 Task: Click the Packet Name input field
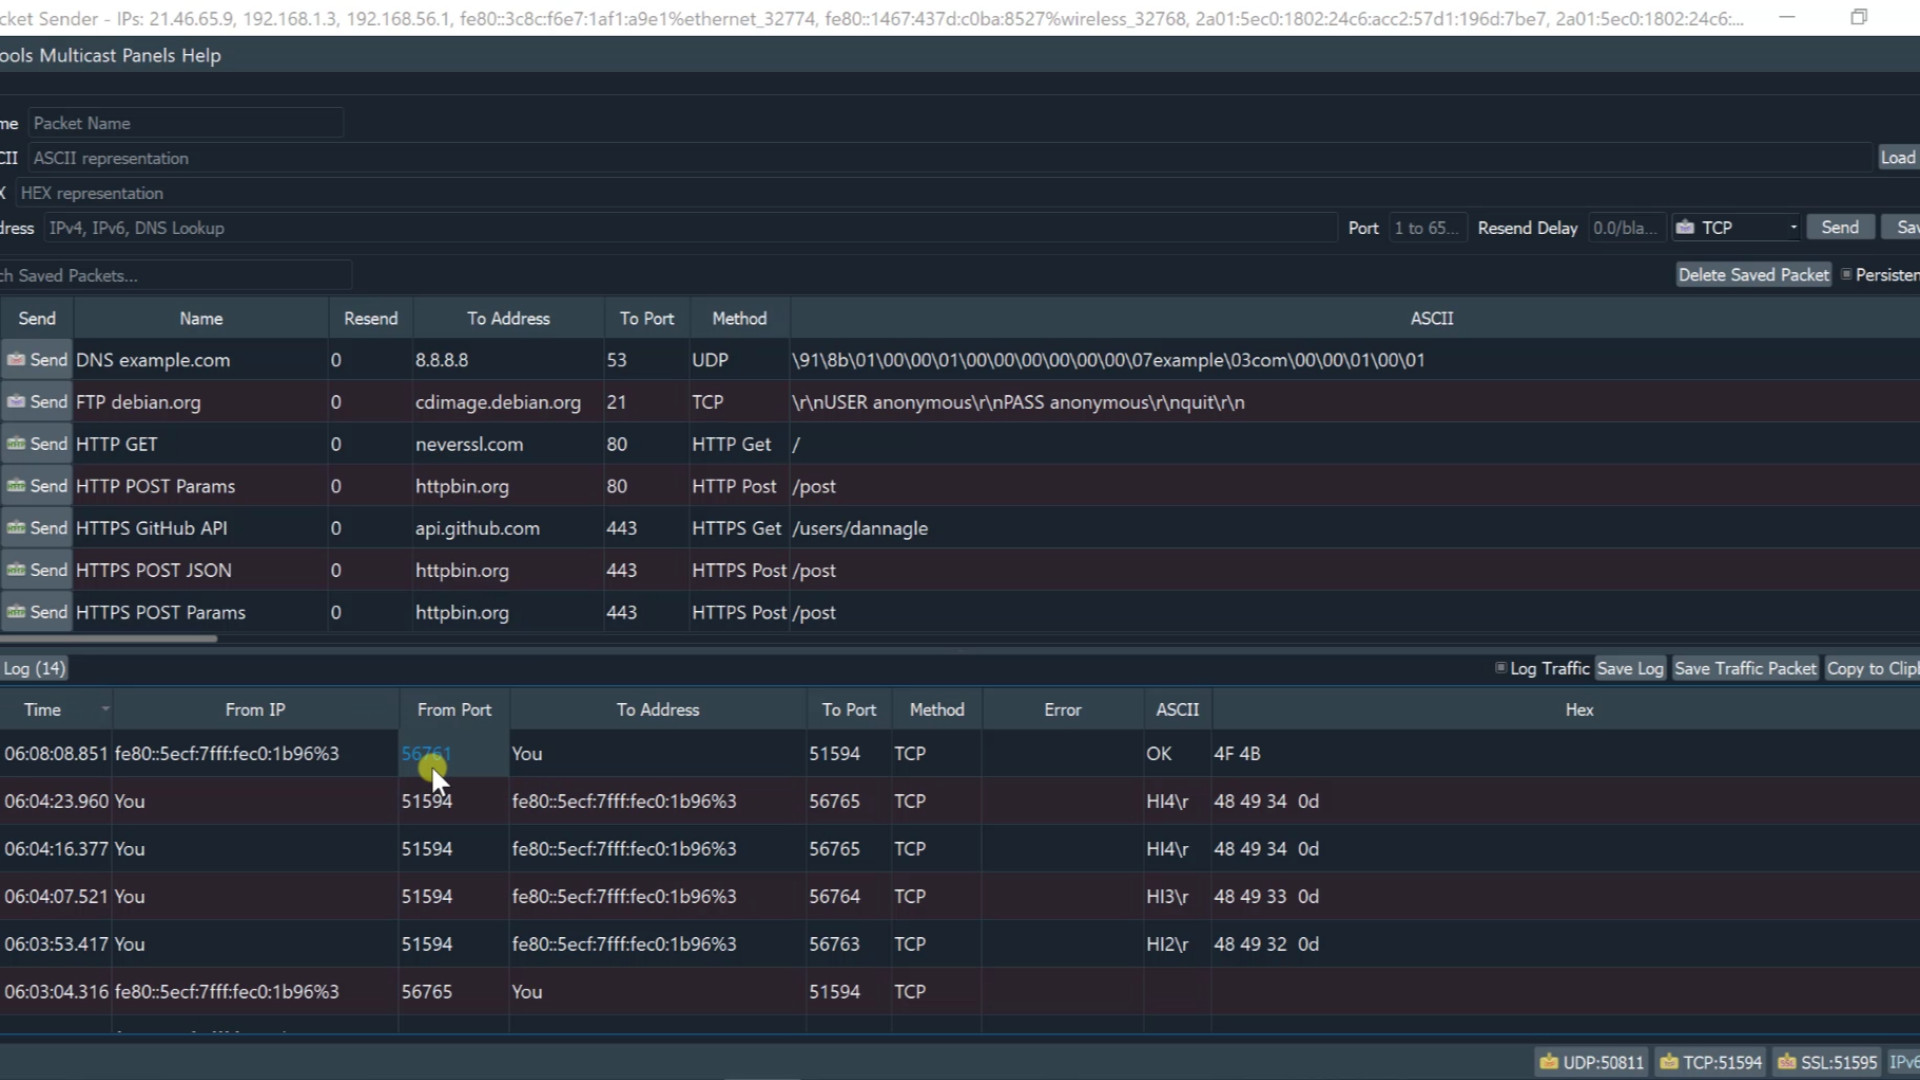185,123
